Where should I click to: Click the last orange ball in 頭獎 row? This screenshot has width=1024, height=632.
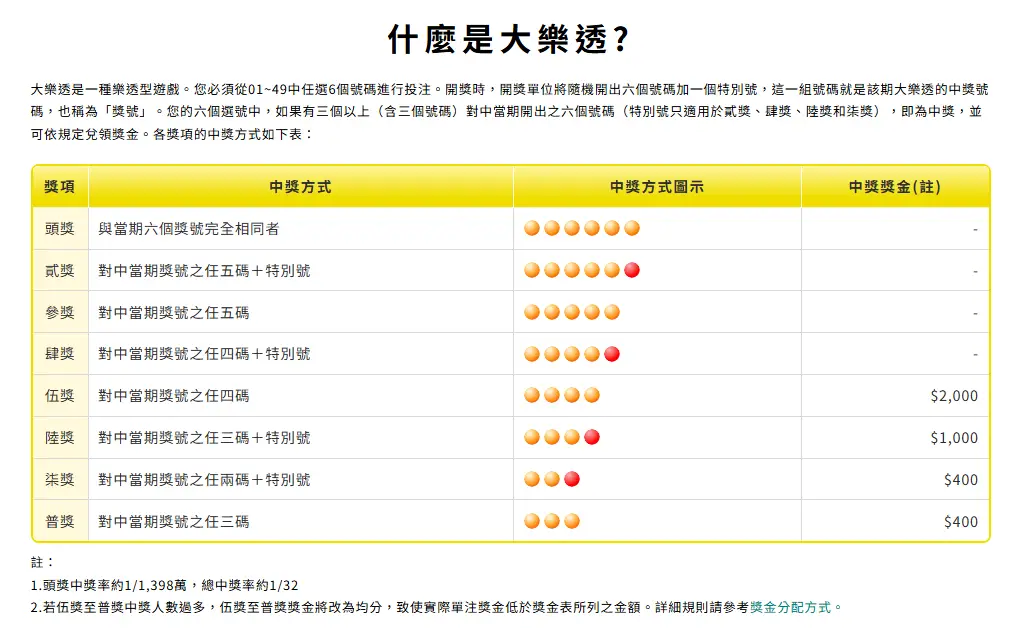point(632,228)
